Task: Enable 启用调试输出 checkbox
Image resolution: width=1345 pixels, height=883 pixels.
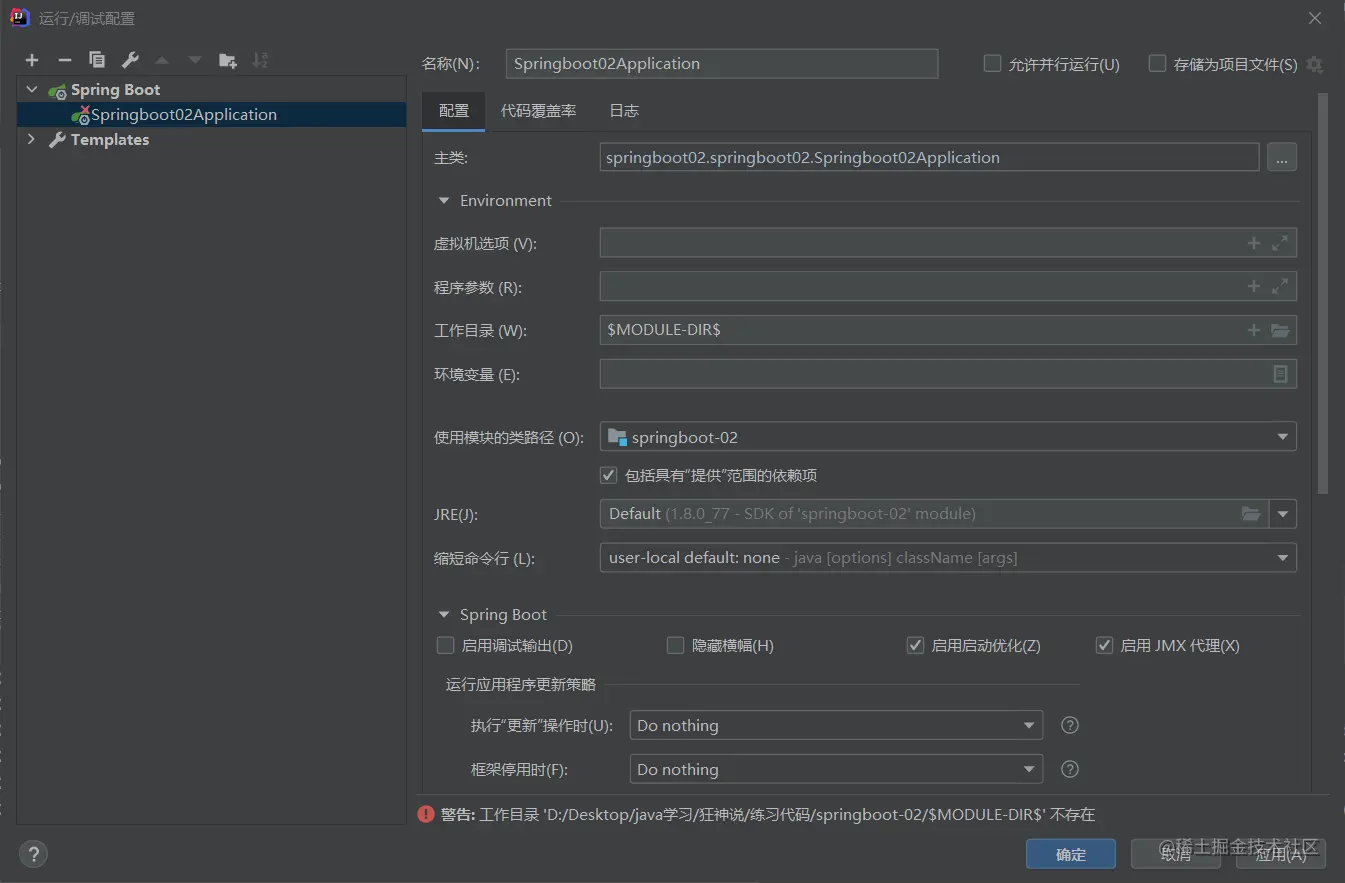Action: (x=446, y=645)
